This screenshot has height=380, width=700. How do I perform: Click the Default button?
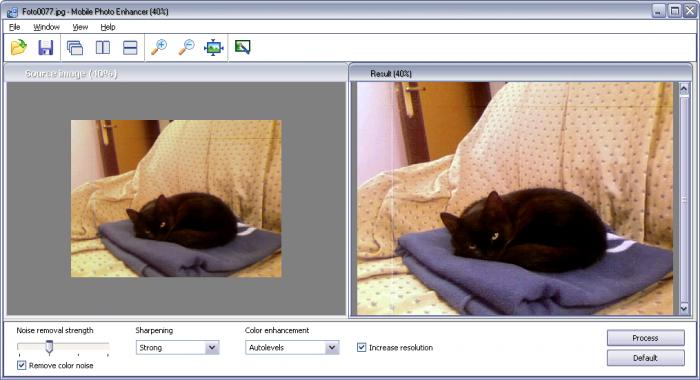(x=645, y=358)
